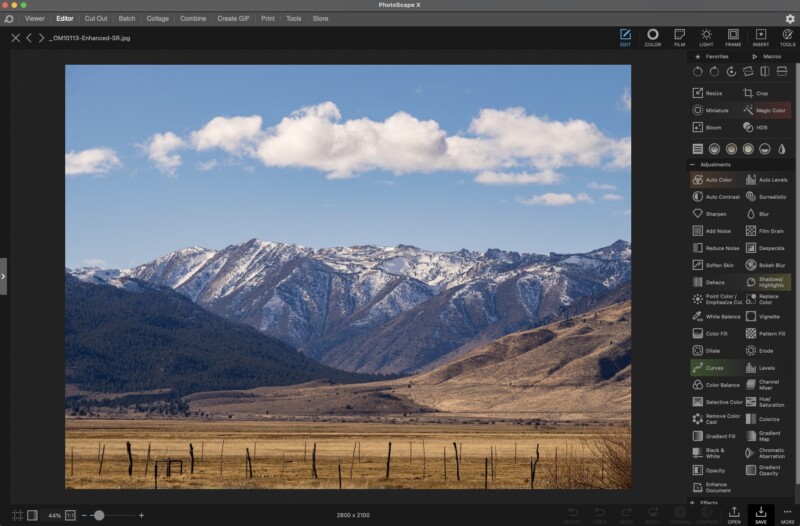Image resolution: width=800 pixels, height=526 pixels.
Task: Open the Film panel in top toolbar
Action: pyautogui.click(x=679, y=37)
